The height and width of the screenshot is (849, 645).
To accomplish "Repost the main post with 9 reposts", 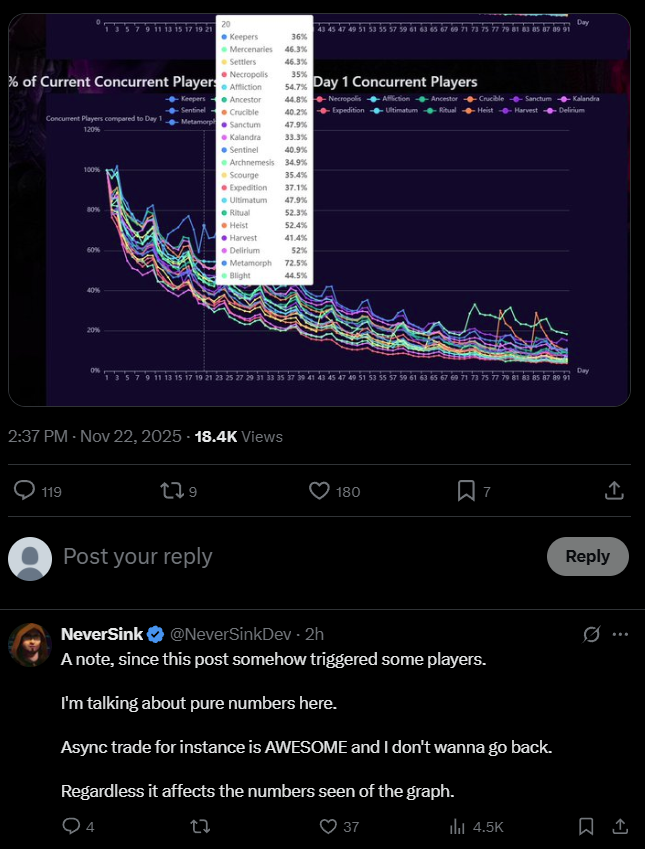I will tap(172, 491).
